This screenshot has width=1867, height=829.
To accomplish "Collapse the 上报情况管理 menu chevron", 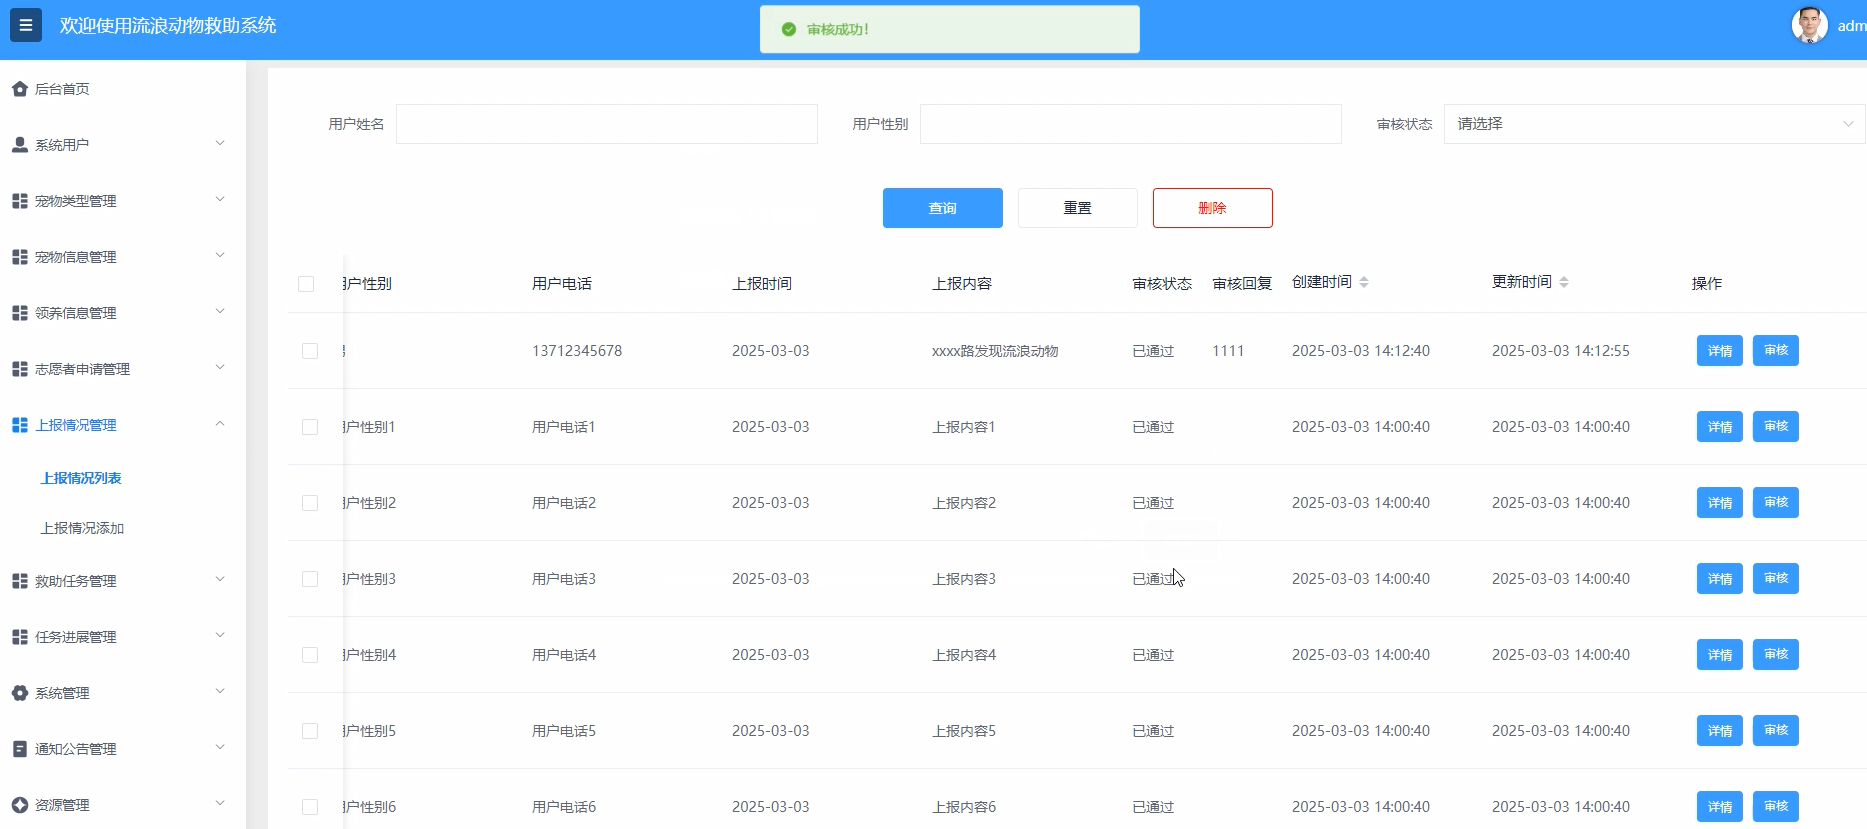I will pos(220,423).
